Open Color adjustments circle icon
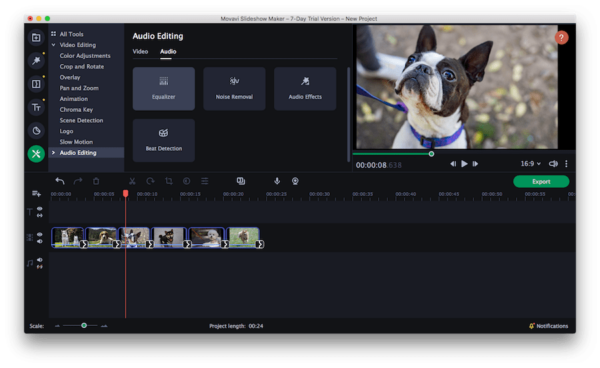Screen dimensions: 600x368 [186, 181]
